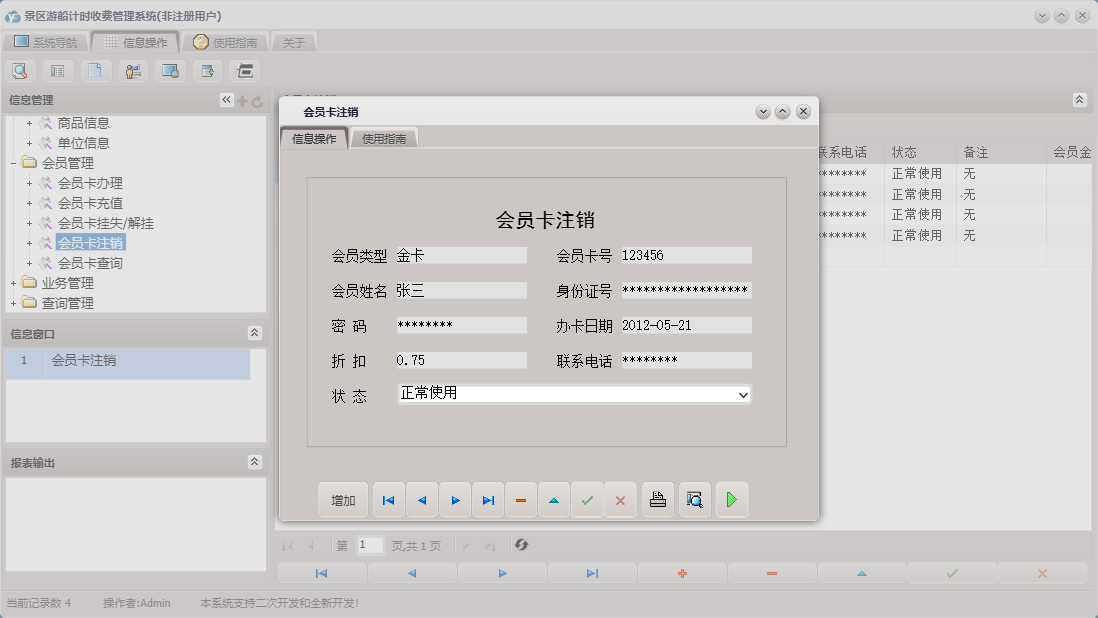Open the 状态 dropdown in the dialog

(743, 395)
